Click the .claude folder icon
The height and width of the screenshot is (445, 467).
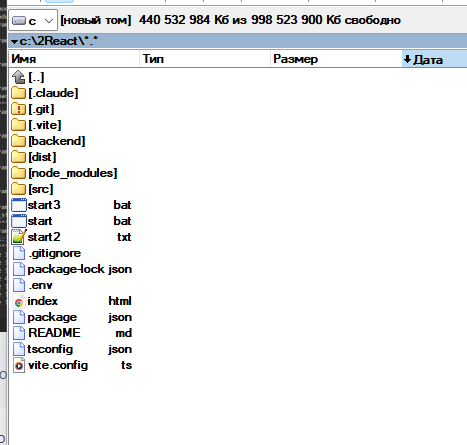coord(18,93)
